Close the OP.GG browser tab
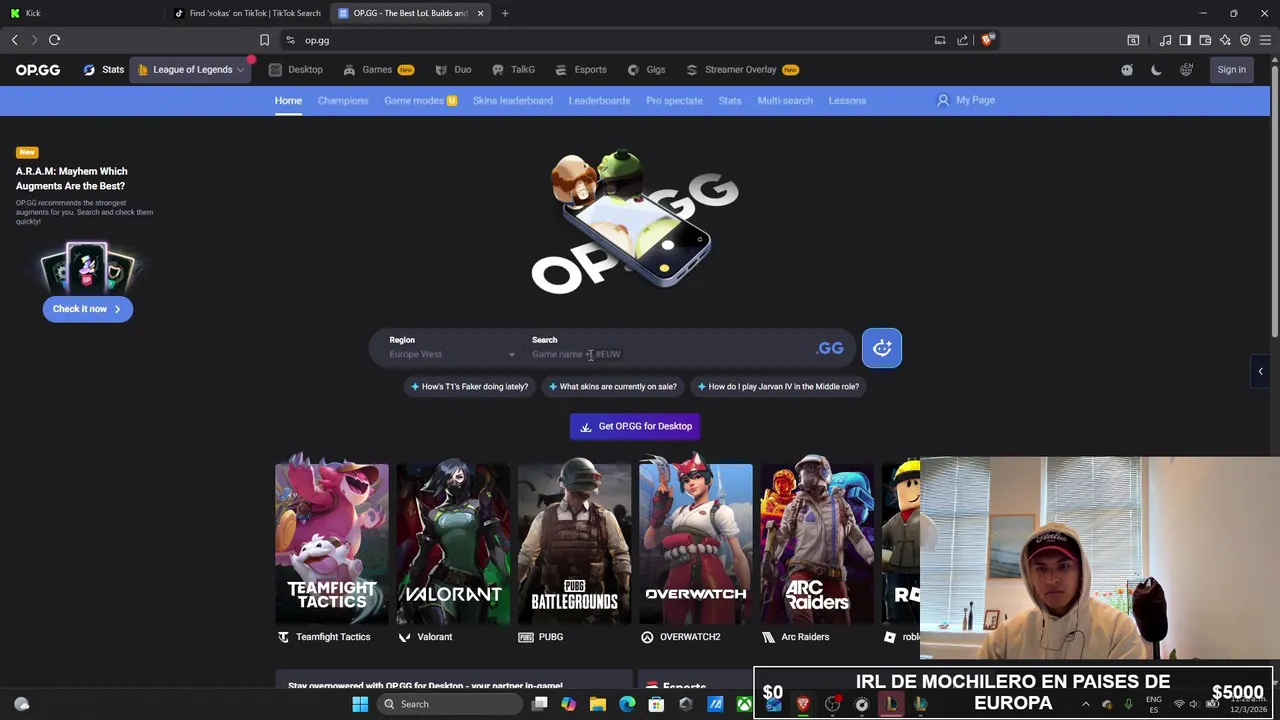1280x720 pixels. [x=480, y=13]
